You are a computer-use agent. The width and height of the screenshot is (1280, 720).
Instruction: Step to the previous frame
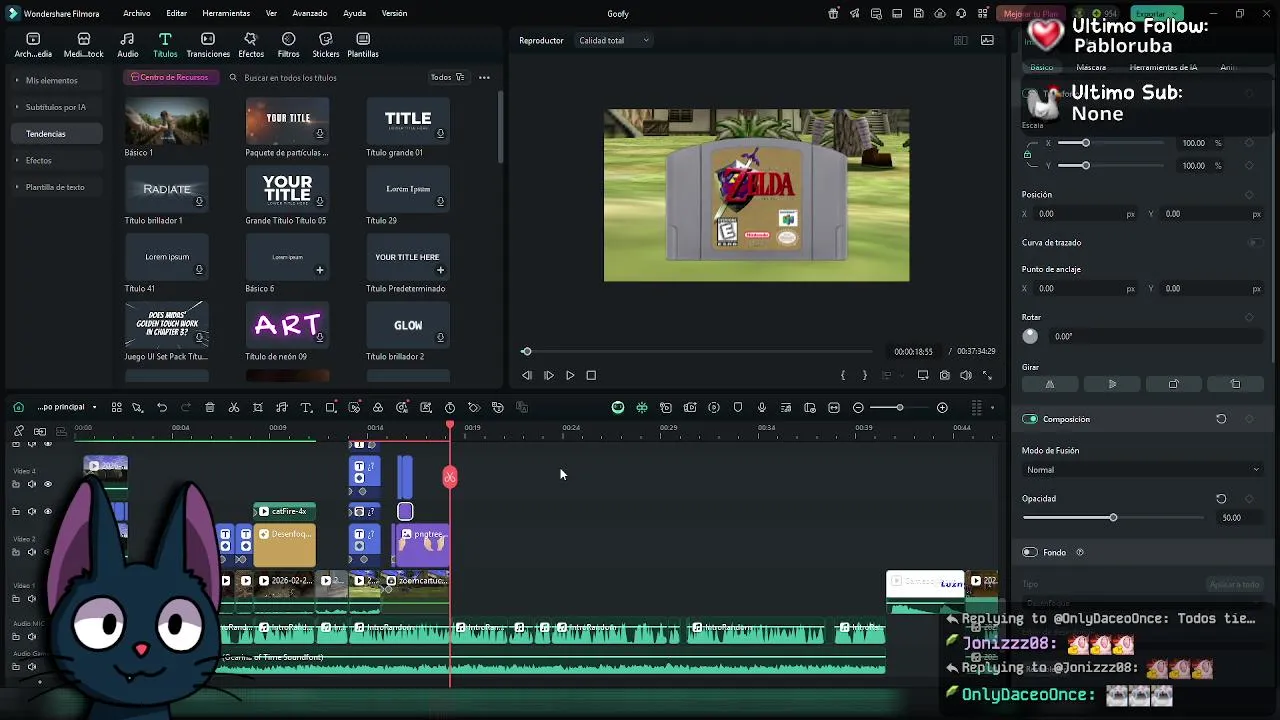pyautogui.click(x=527, y=375)
